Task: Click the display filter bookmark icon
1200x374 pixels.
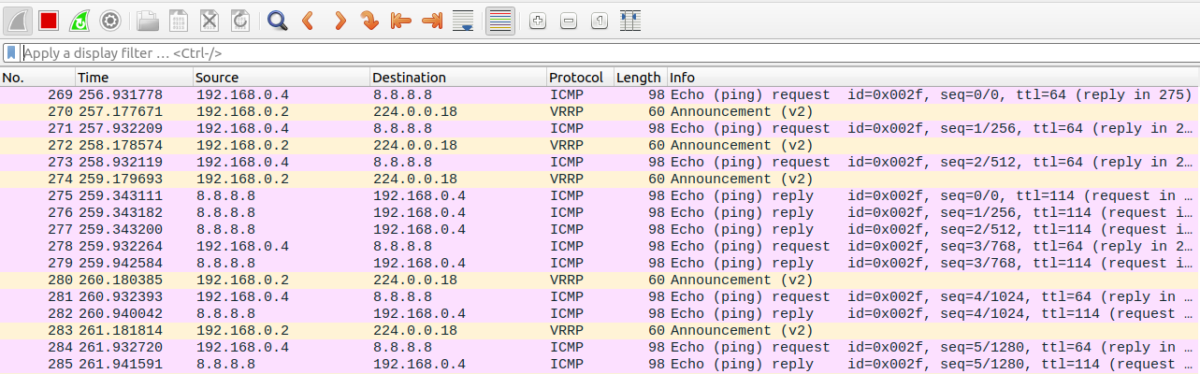Action: 11,53
